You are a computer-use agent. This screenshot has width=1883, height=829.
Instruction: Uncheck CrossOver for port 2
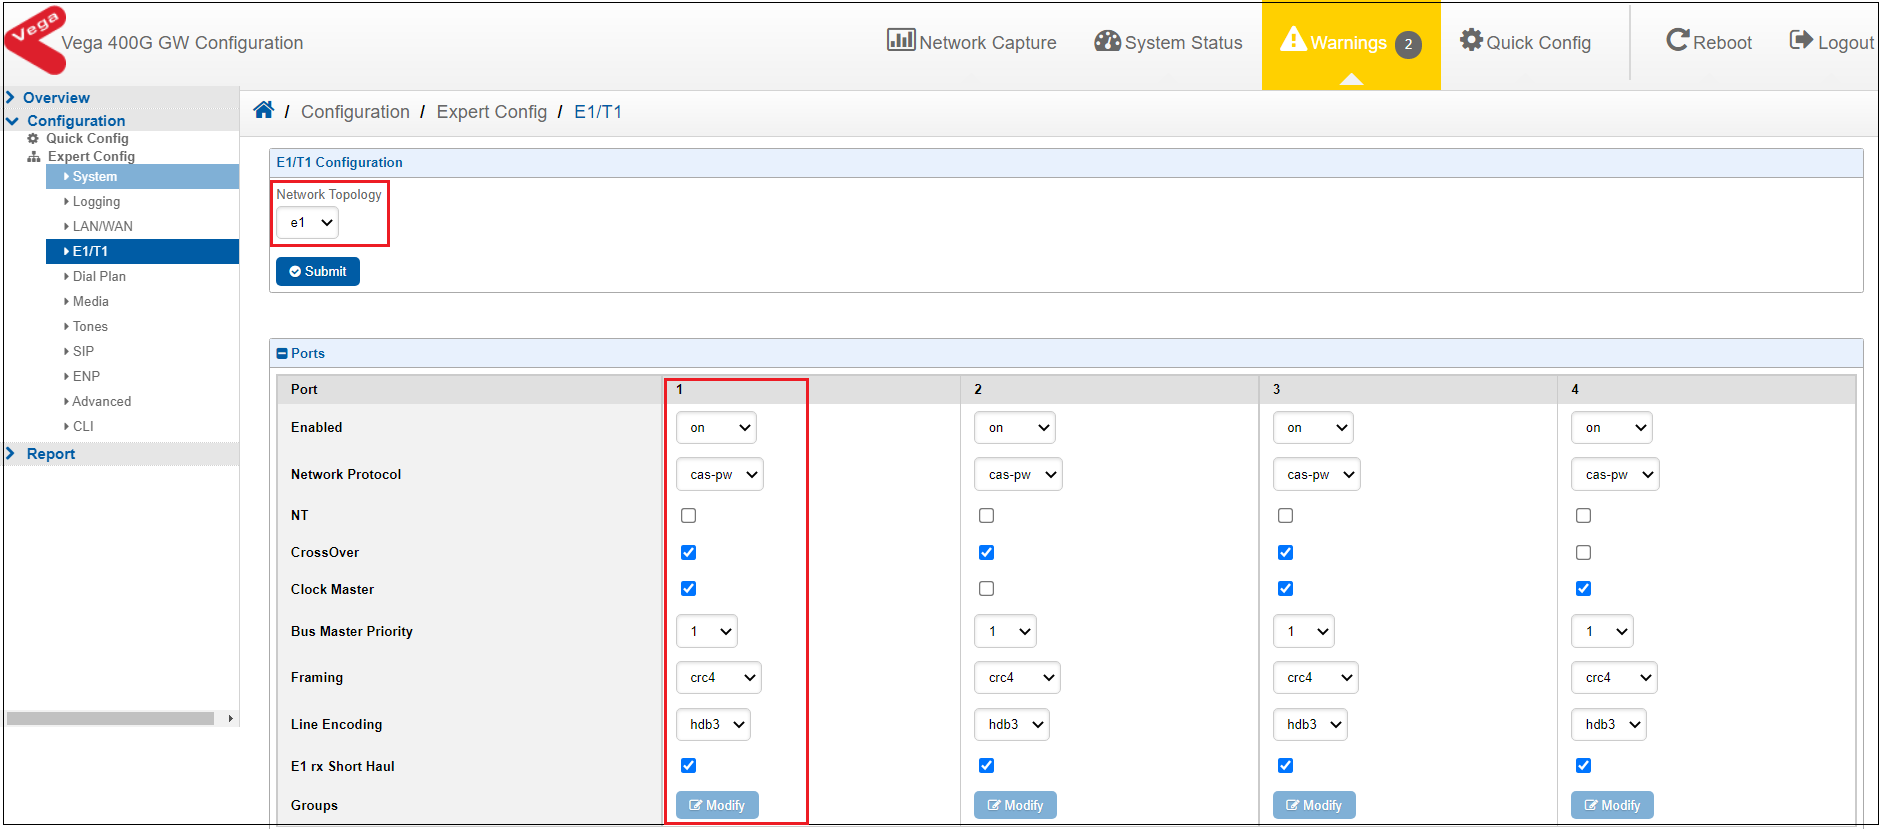coord(986,552)
